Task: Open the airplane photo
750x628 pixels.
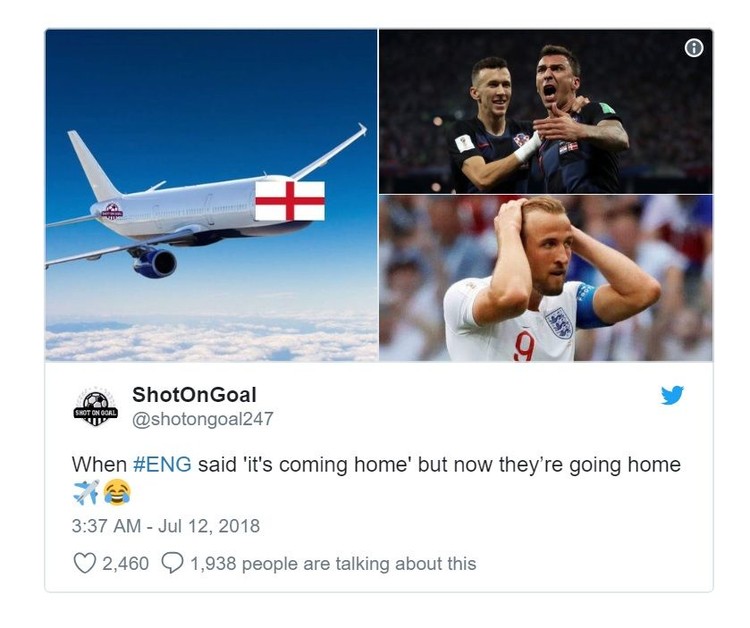Action: (x=211, y=195)
